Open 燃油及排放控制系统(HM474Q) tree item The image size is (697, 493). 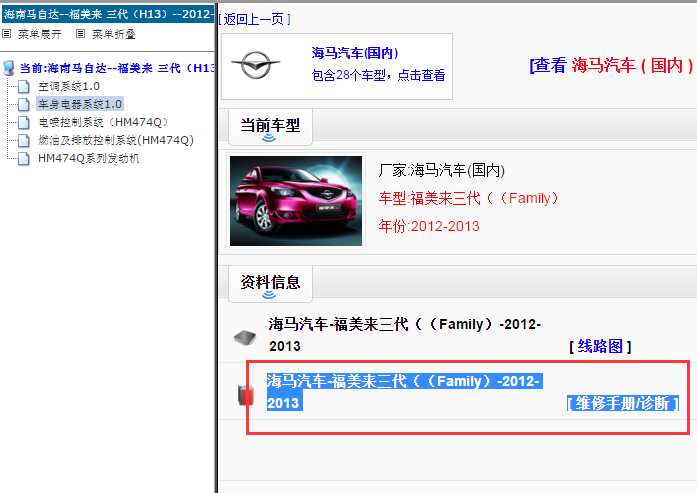116,140
